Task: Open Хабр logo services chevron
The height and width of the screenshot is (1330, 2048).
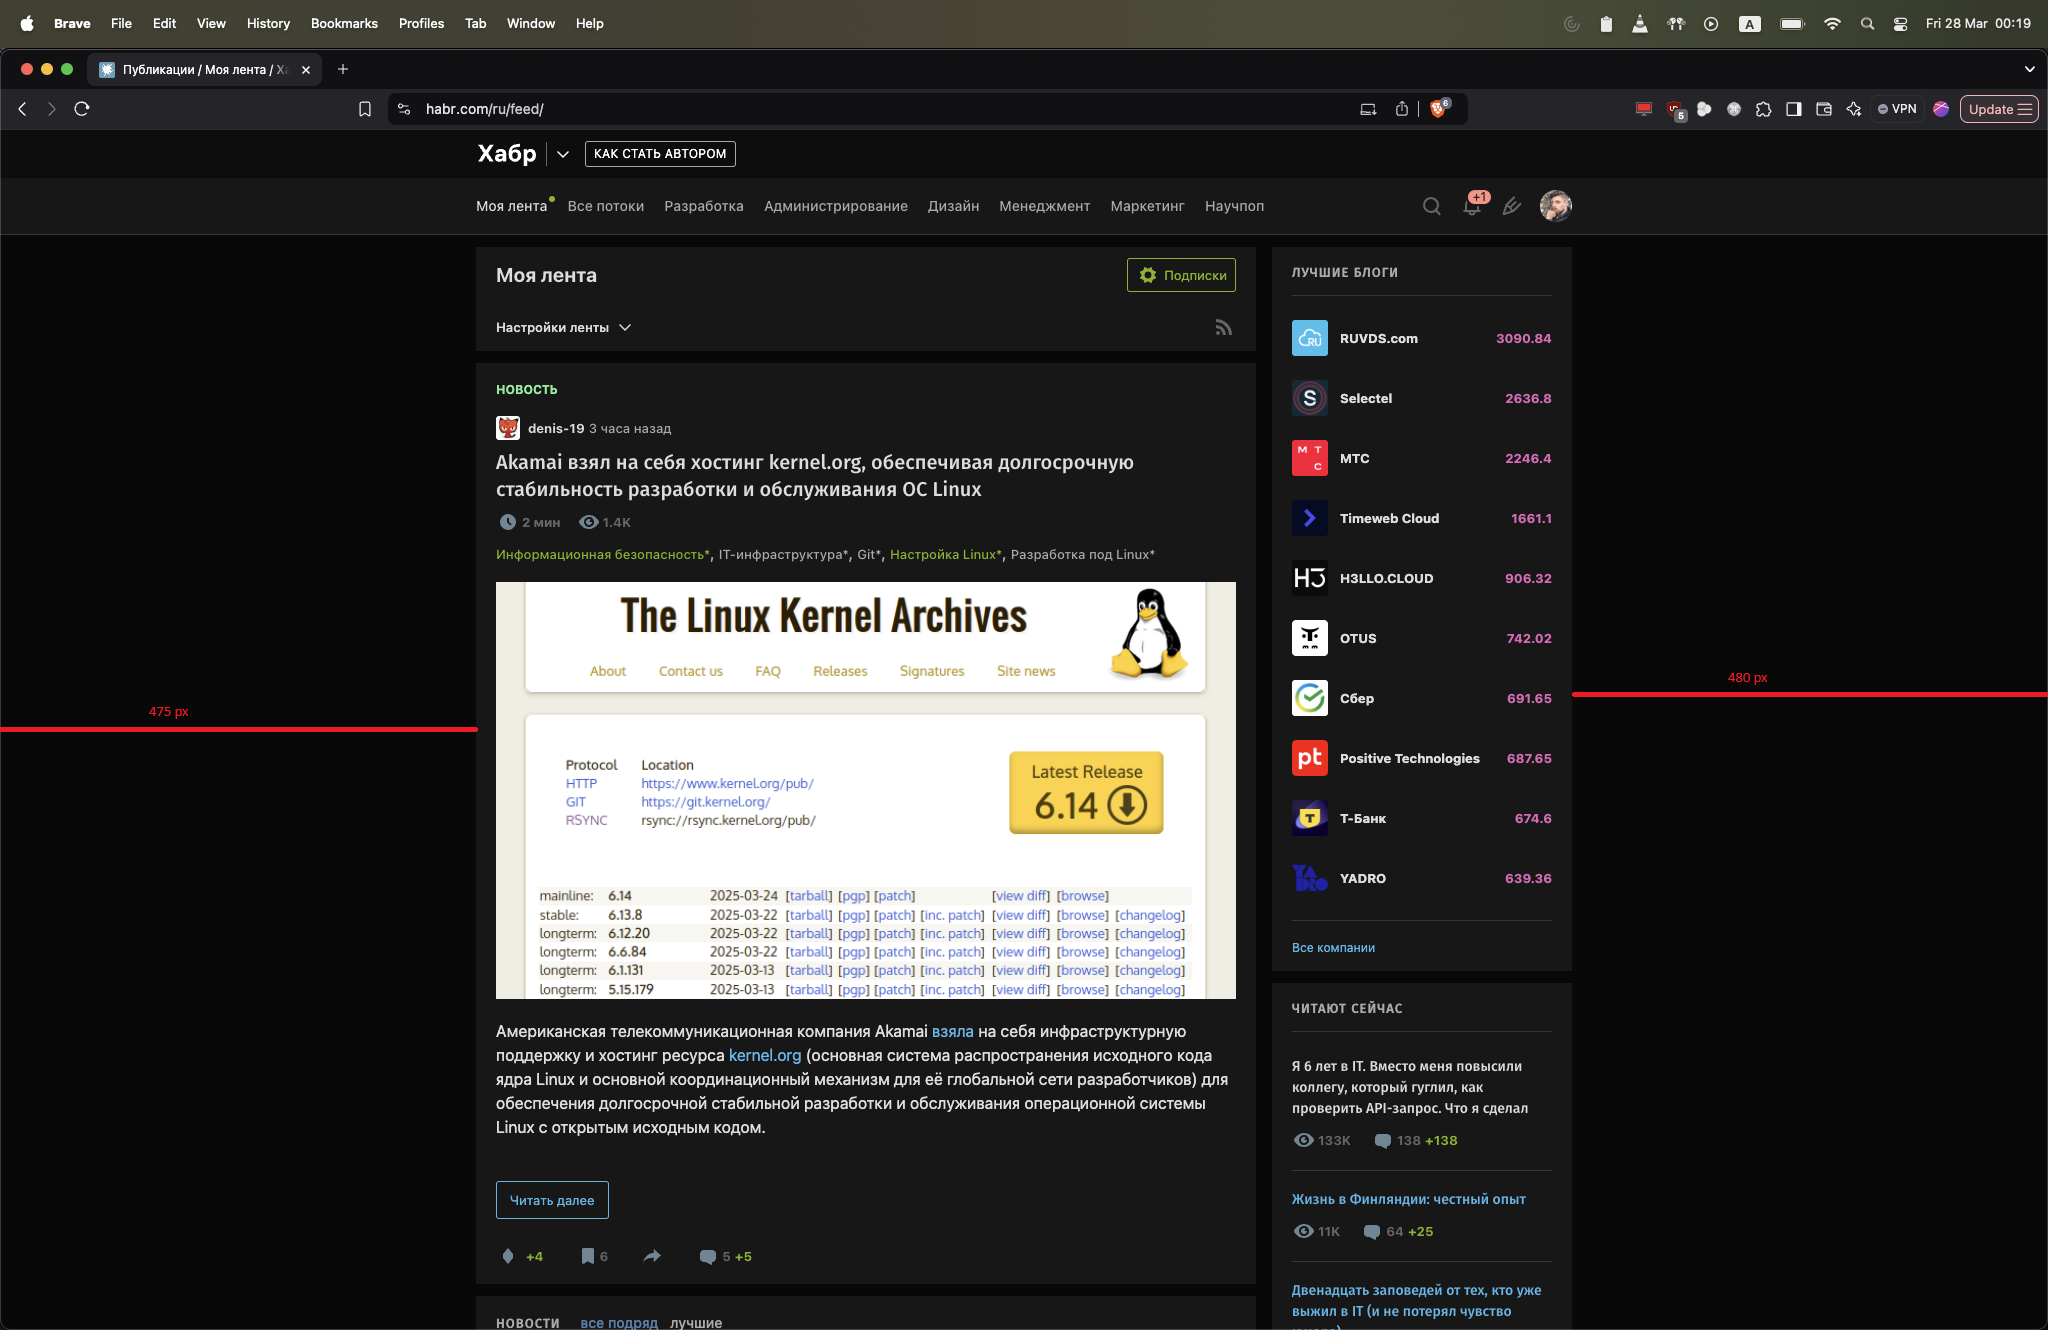Action: click(563, 154)
